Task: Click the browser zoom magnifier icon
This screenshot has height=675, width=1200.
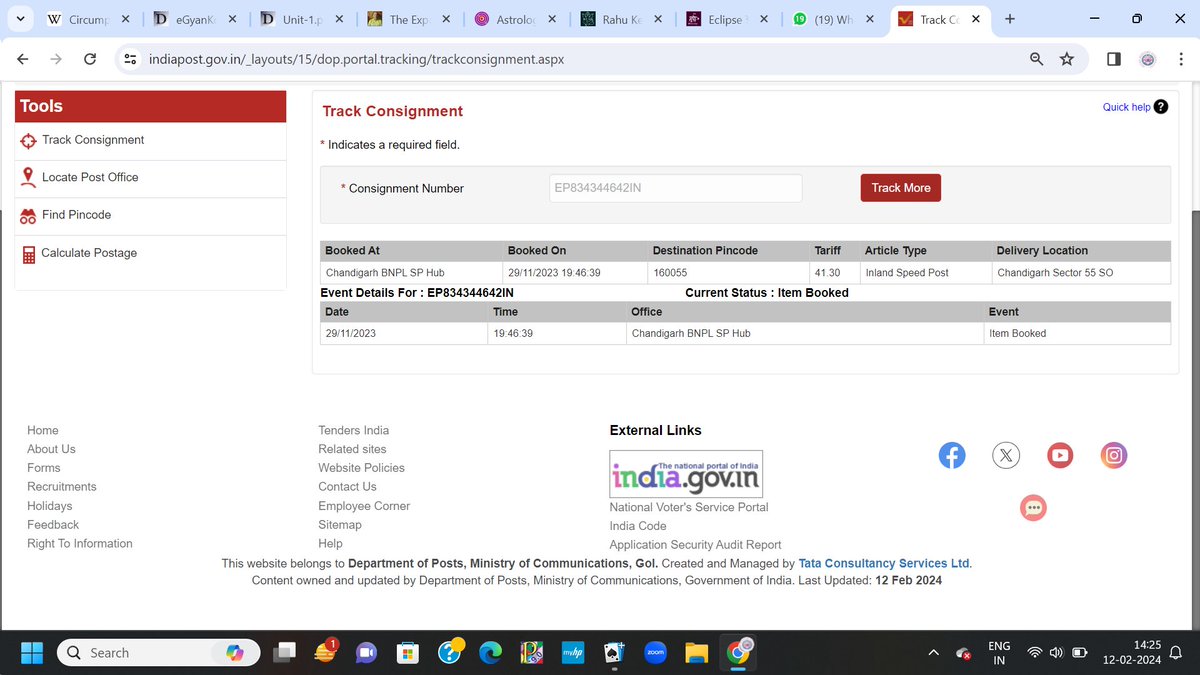Action: click(1037, 59)
